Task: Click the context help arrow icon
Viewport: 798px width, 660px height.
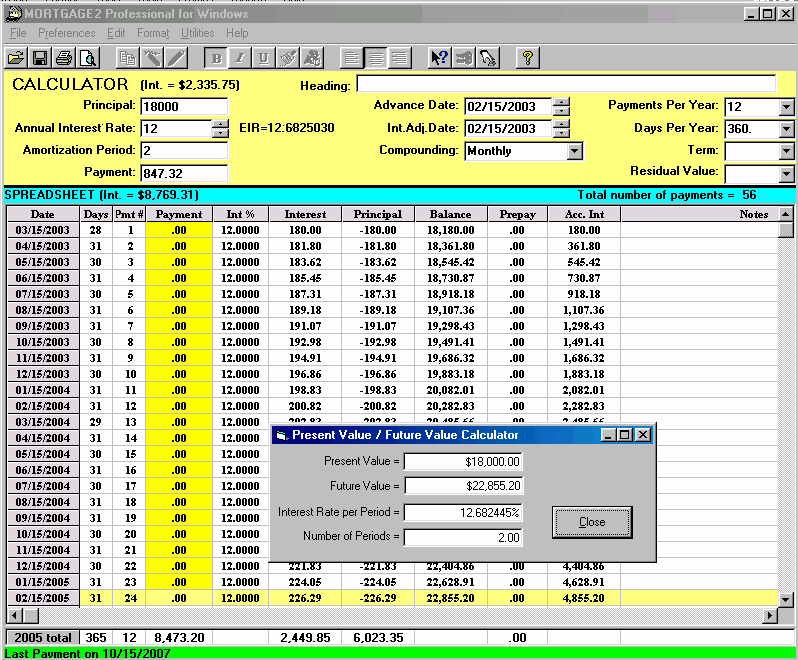Action: pos(439,57)
